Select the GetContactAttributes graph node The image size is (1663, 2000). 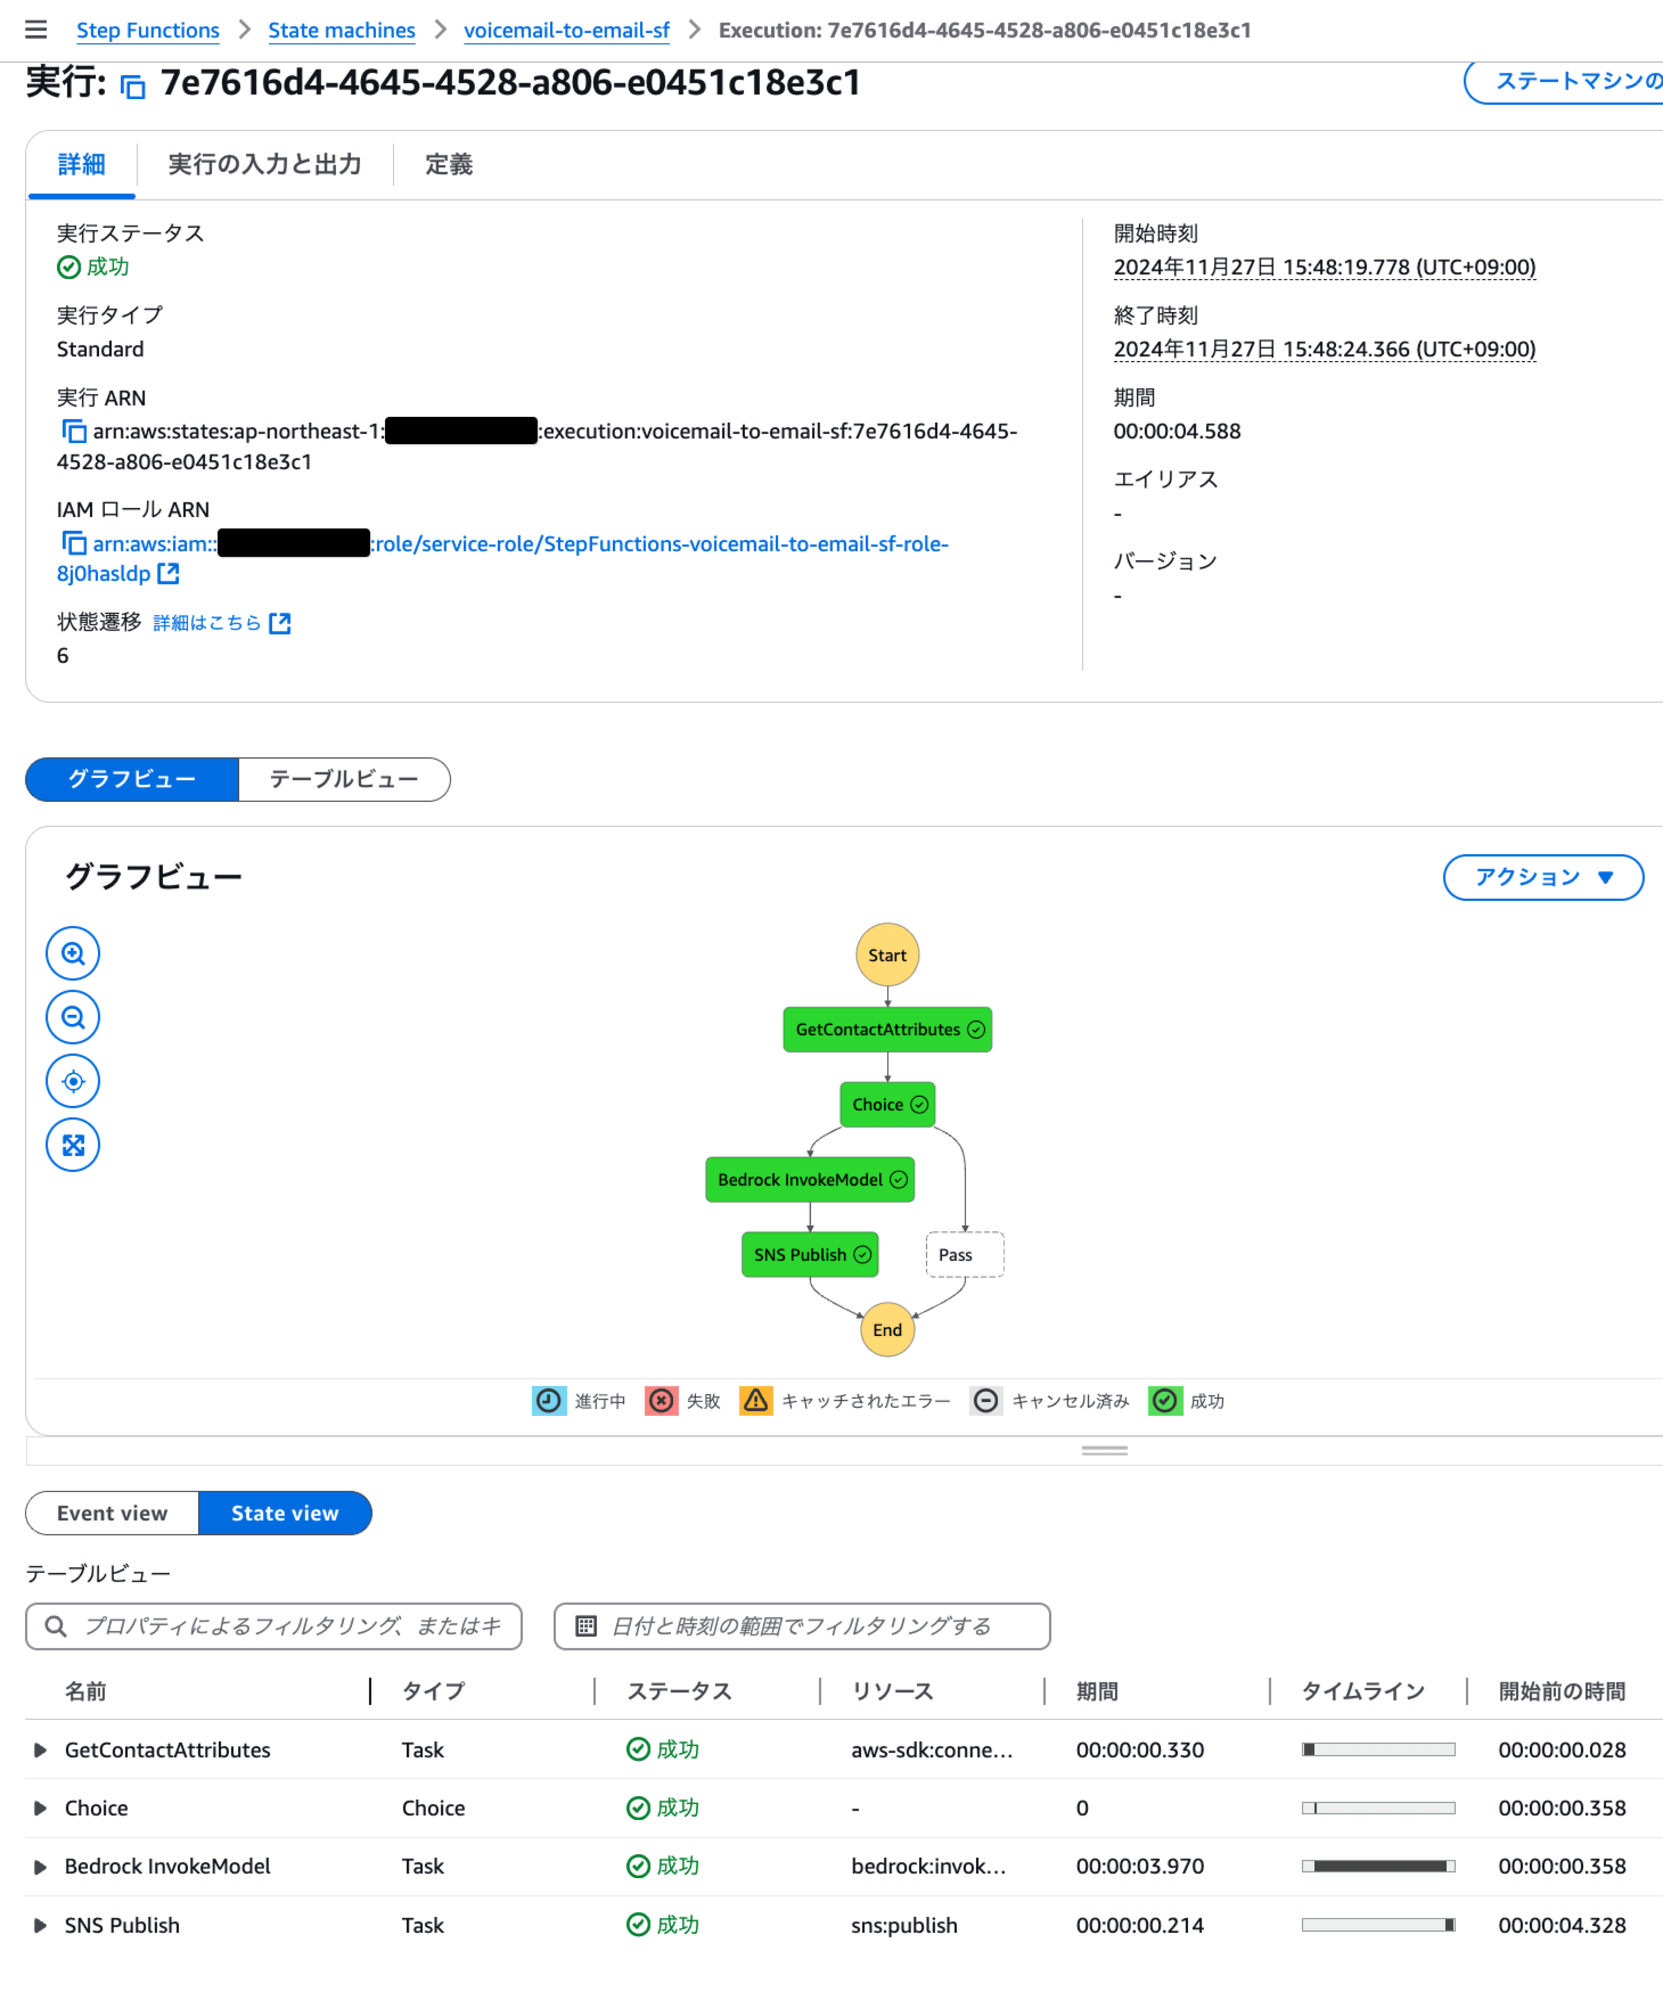(x=887, y=1029)
